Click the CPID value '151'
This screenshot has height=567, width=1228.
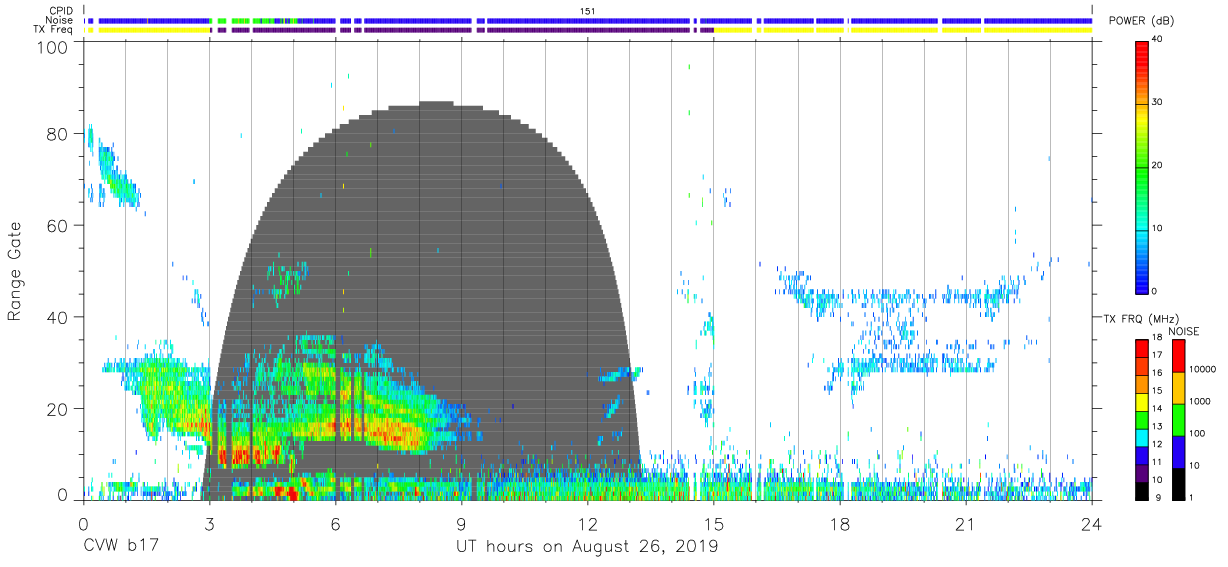coord(588,11)
